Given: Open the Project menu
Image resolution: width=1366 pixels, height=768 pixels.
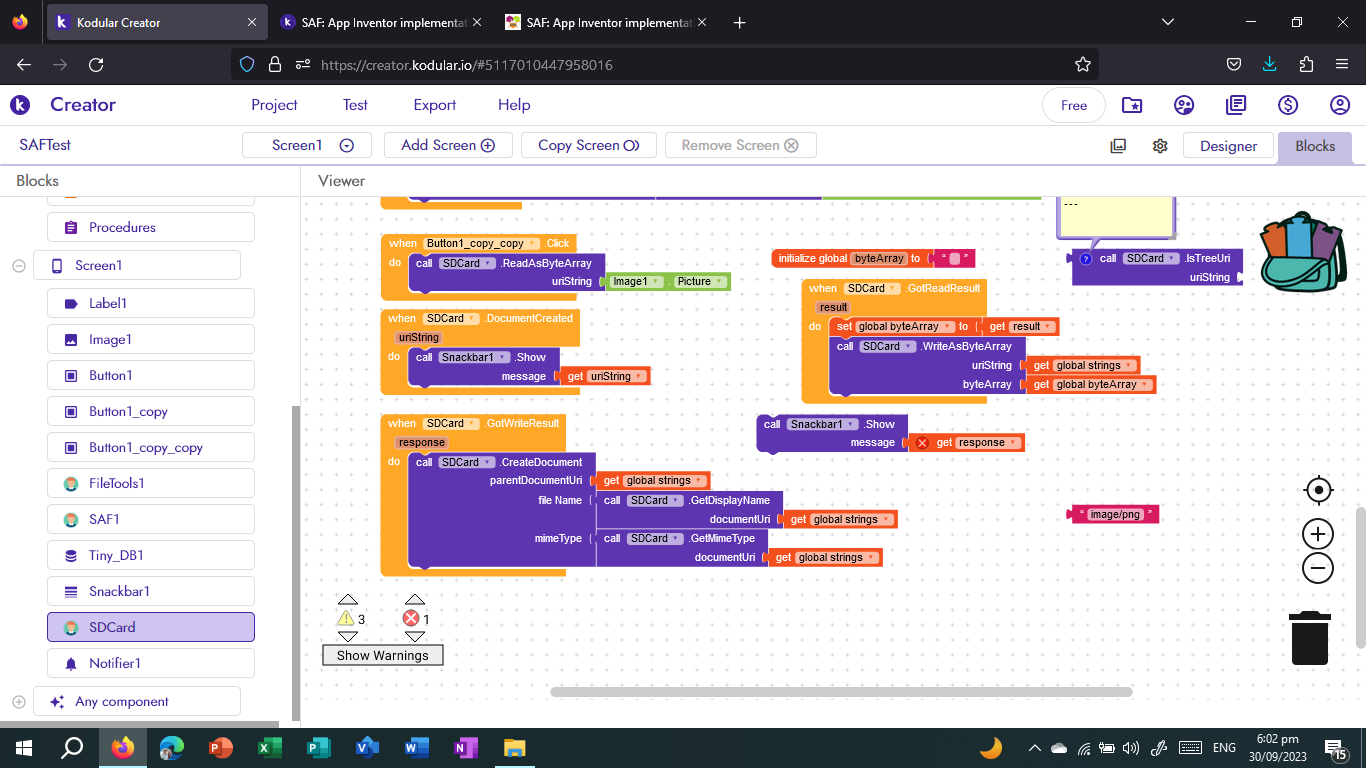Looking at the screenshot, I should (274, 104).
